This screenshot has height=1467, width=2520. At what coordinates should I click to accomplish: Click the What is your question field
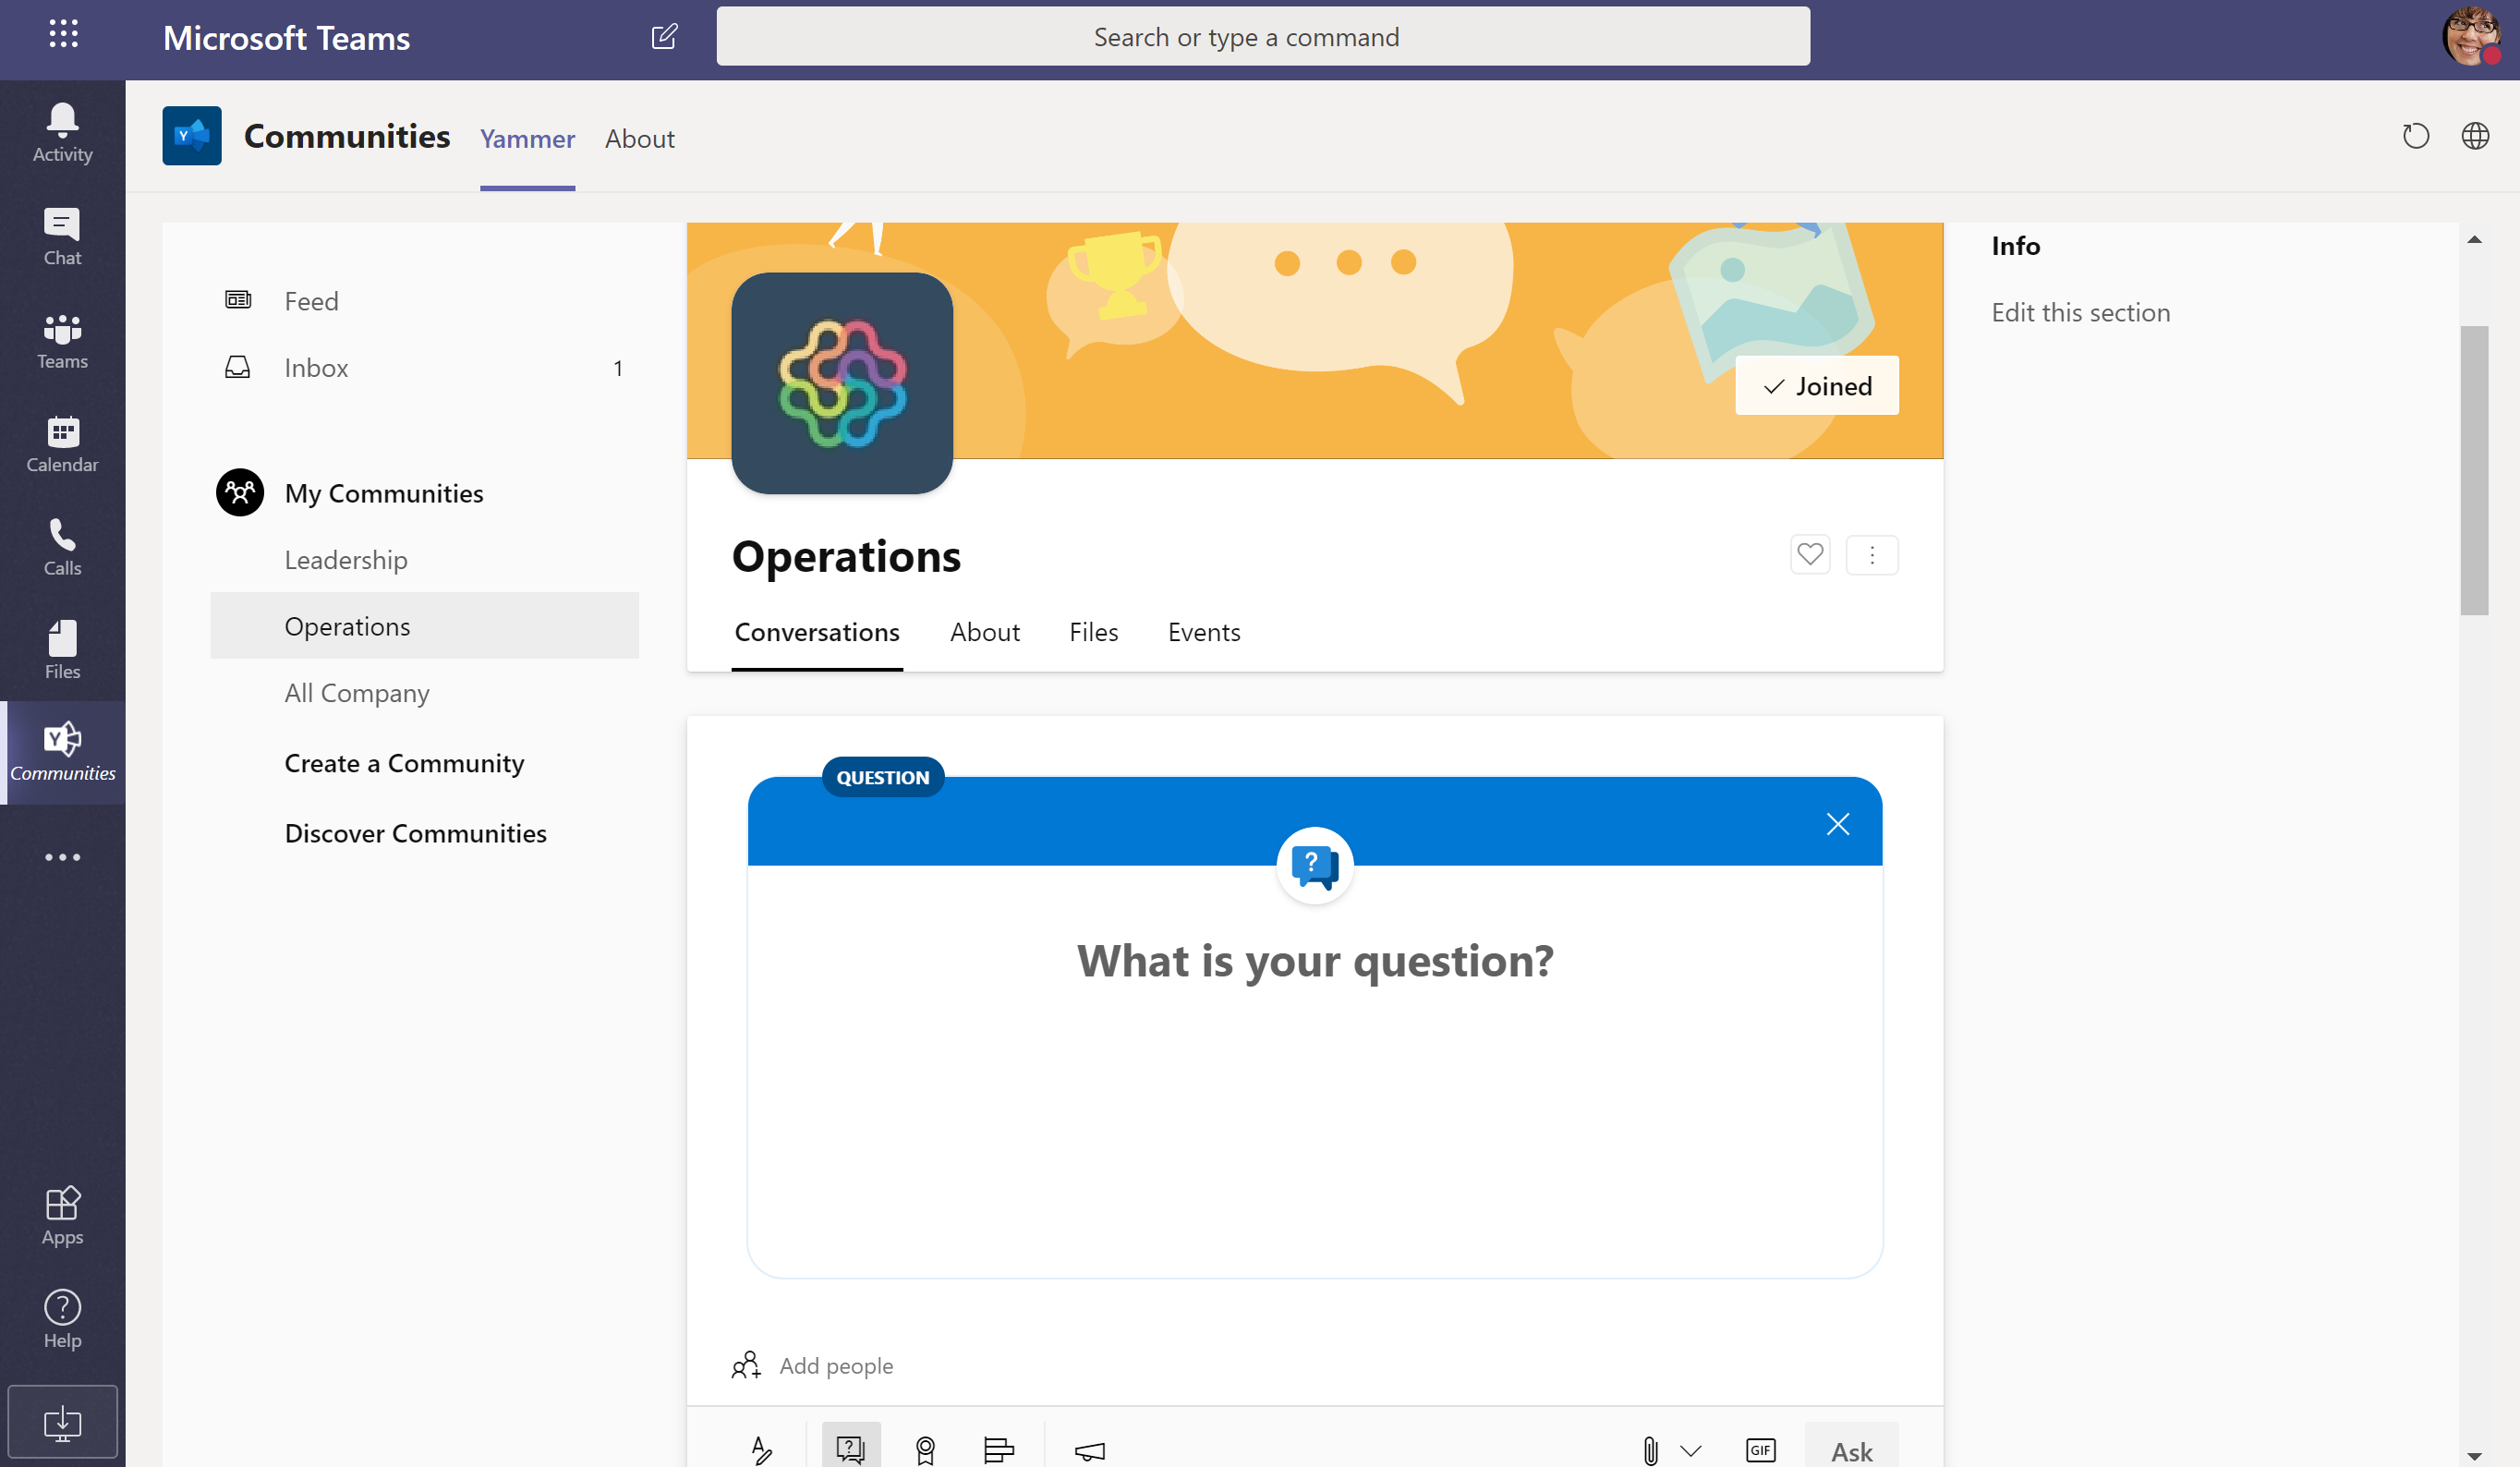pos(1314,960)
